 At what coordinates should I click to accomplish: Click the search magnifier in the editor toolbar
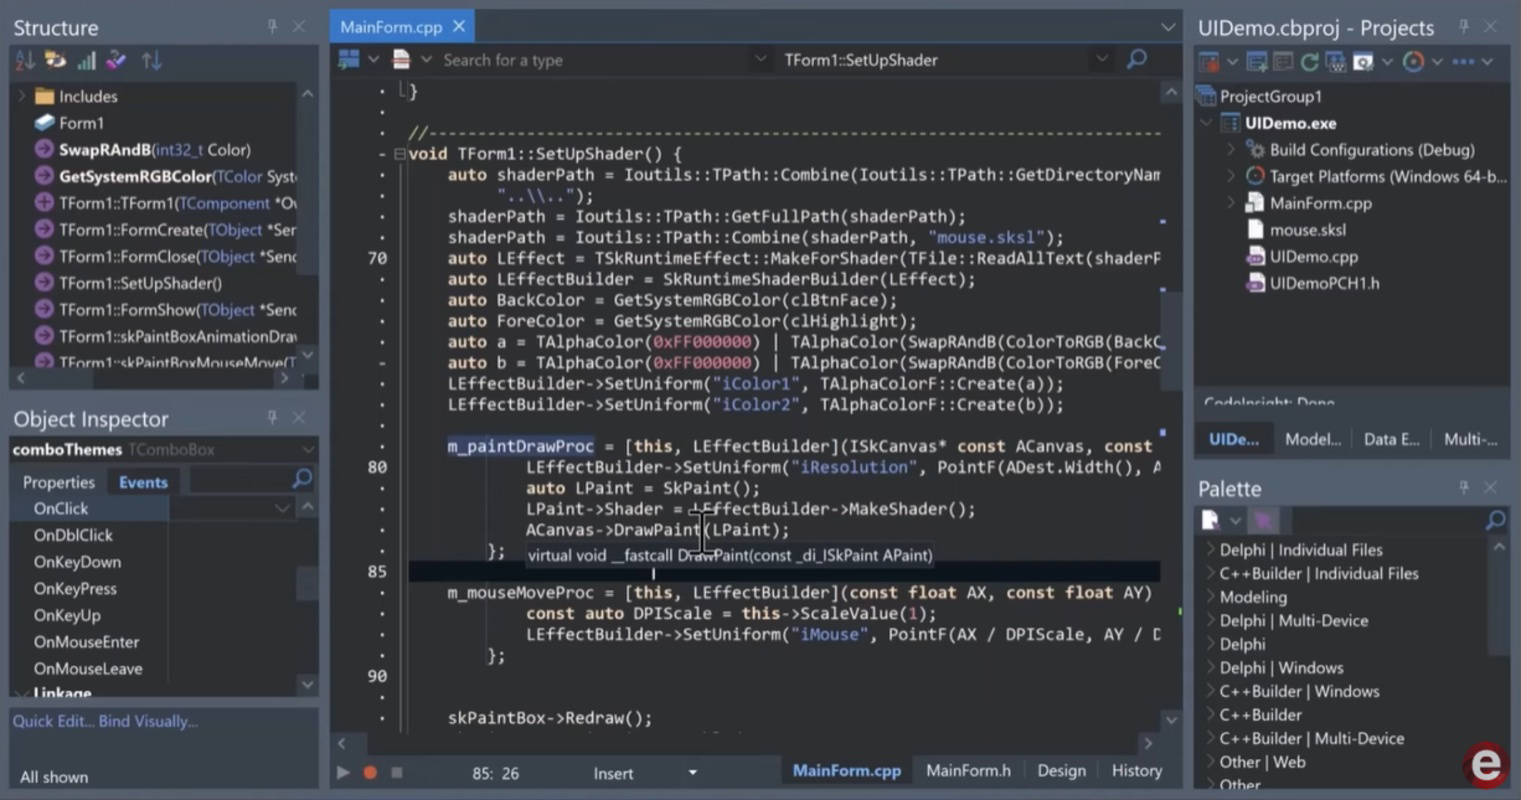pos(1136,60)
